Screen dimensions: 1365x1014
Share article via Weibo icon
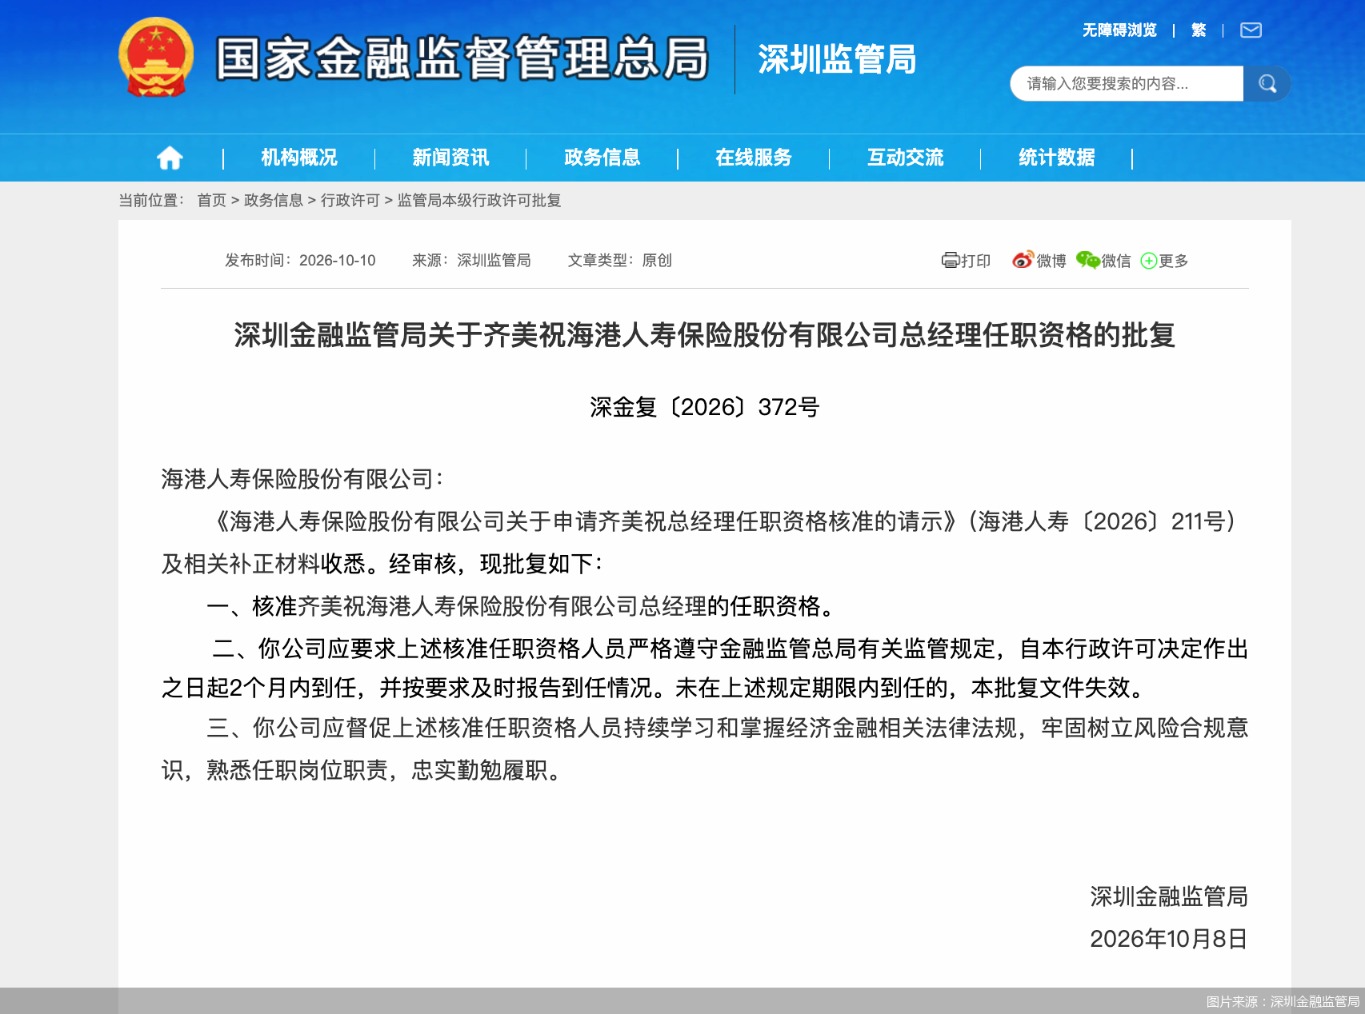tap(1022, 260)
